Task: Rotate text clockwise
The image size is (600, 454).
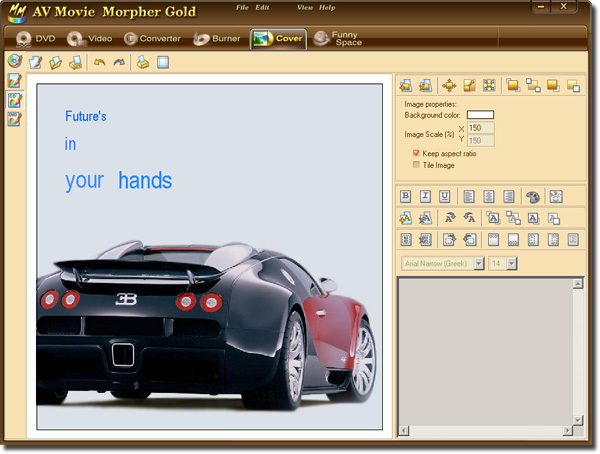Action: [x=450, y=218]
